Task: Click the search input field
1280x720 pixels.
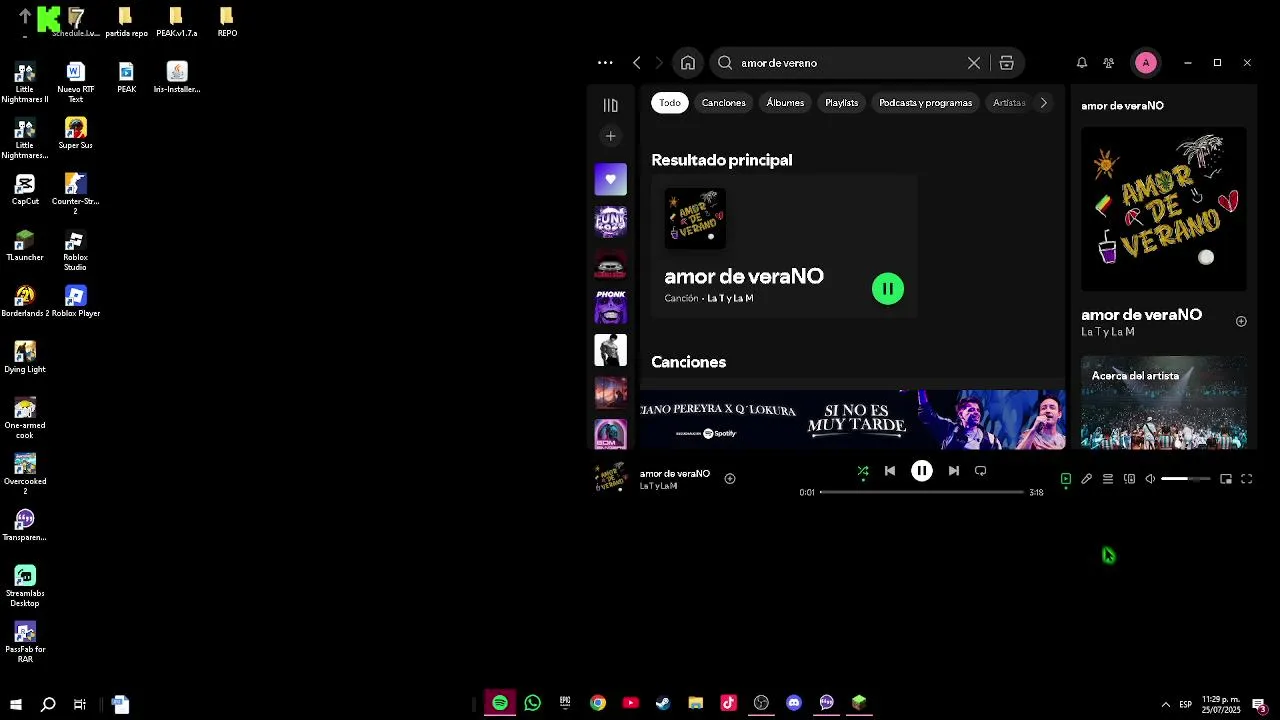Action: 850,63
